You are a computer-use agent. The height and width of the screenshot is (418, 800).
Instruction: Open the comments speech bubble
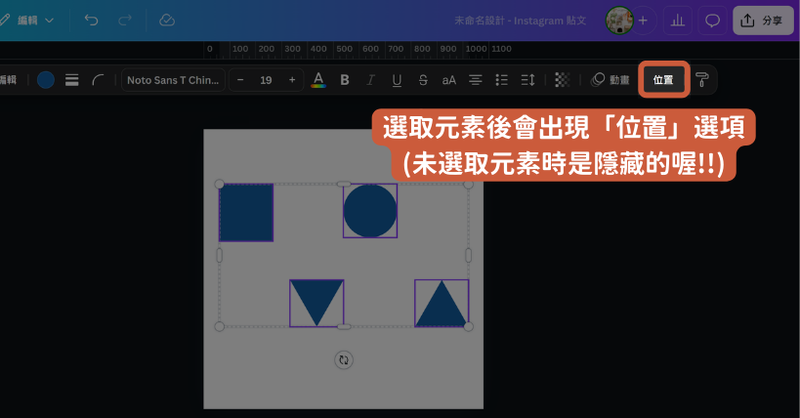(712, 20)
